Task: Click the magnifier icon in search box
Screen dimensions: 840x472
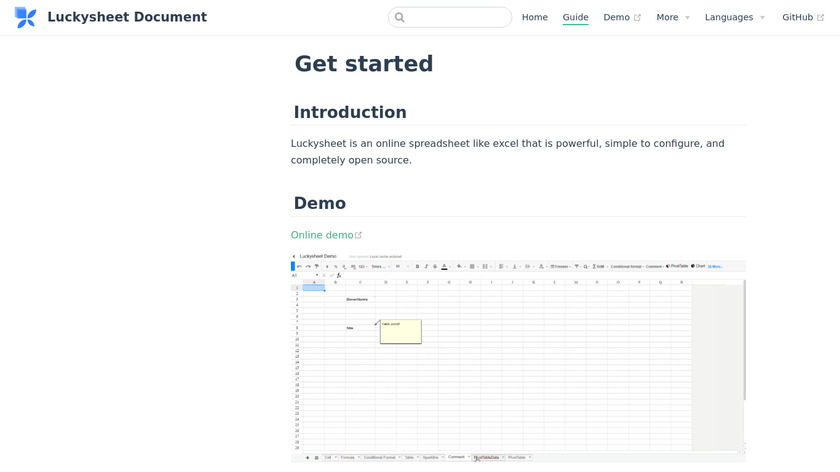Action: [x=400, y=17]
